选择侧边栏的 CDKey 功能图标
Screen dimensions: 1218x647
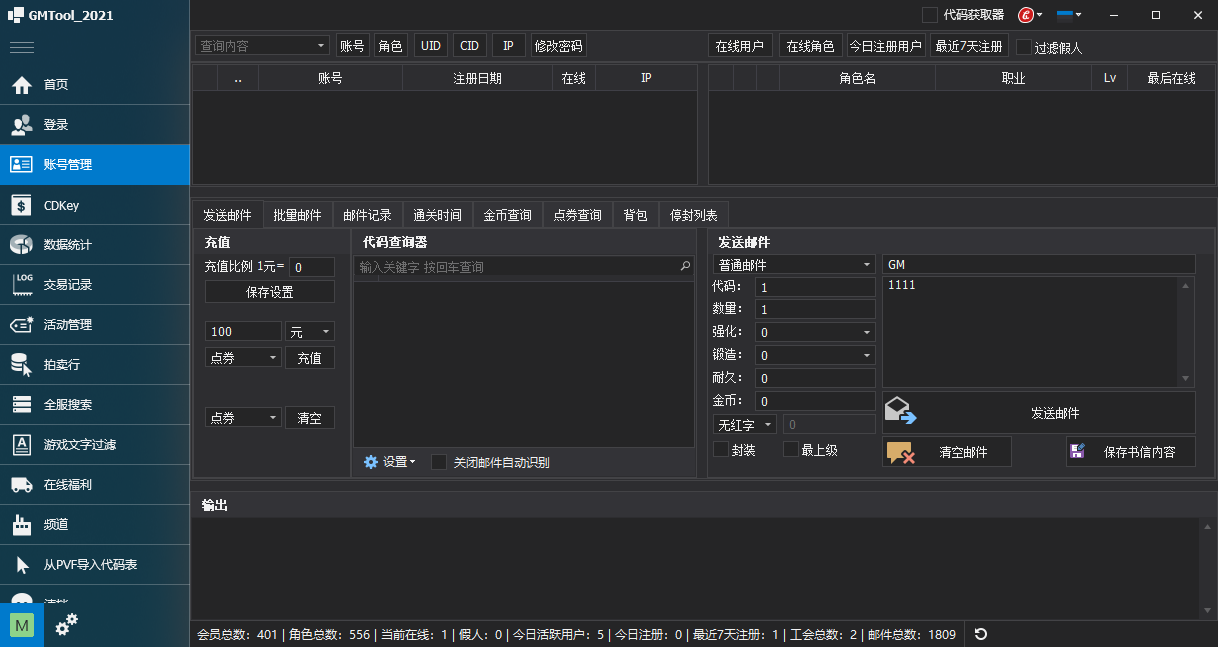(22, 205)
